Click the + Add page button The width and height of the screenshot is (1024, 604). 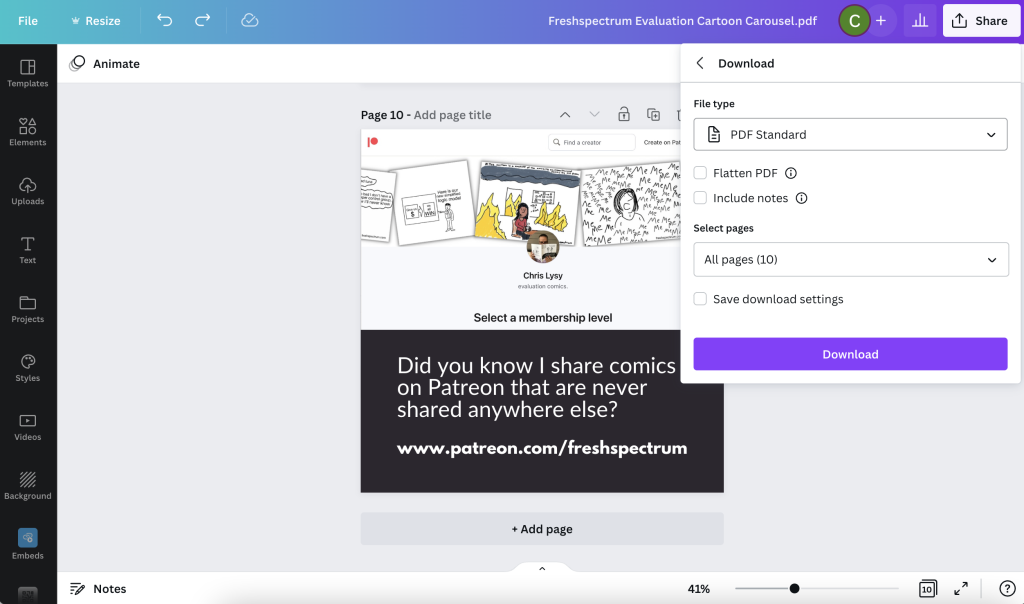(x=542, y=529)
